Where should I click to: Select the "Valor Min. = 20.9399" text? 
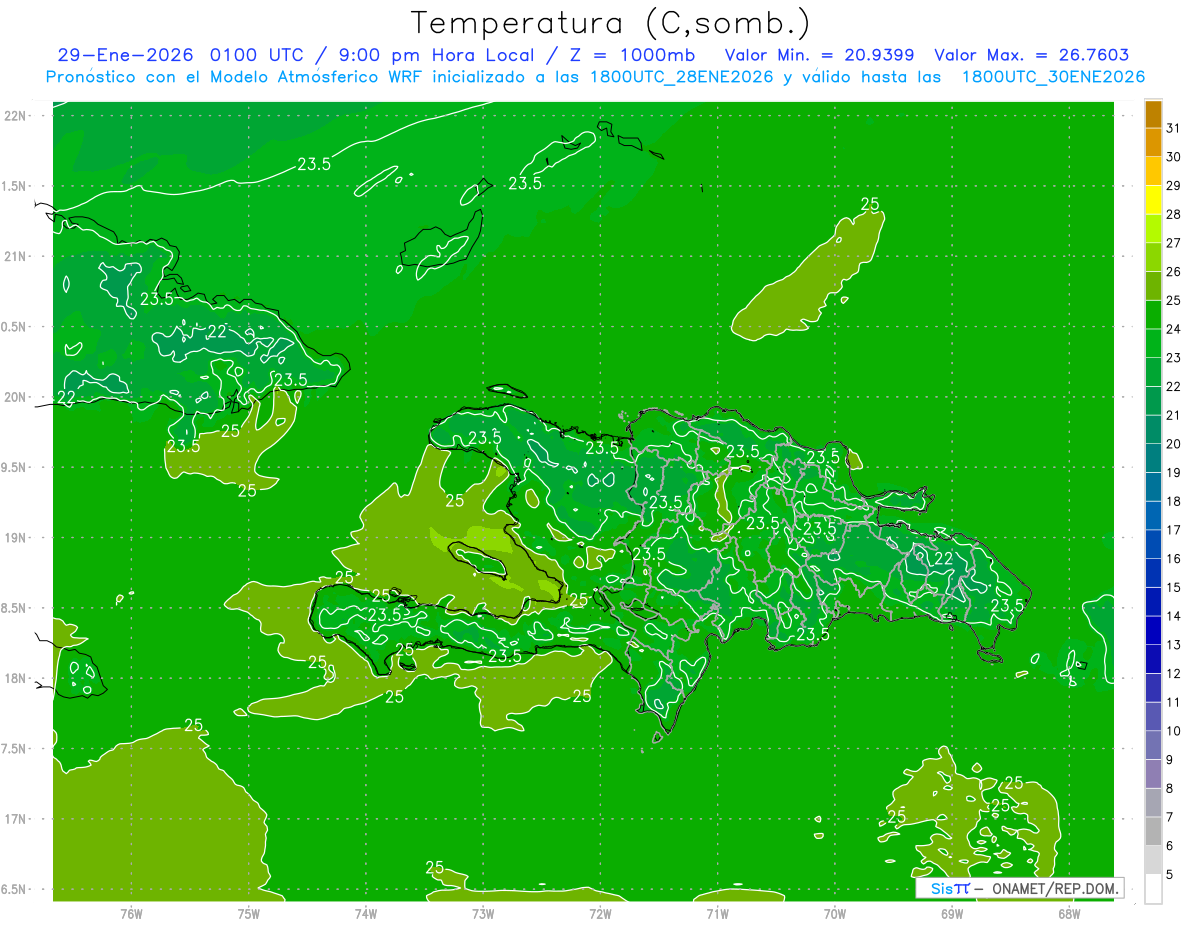(820, 56)
